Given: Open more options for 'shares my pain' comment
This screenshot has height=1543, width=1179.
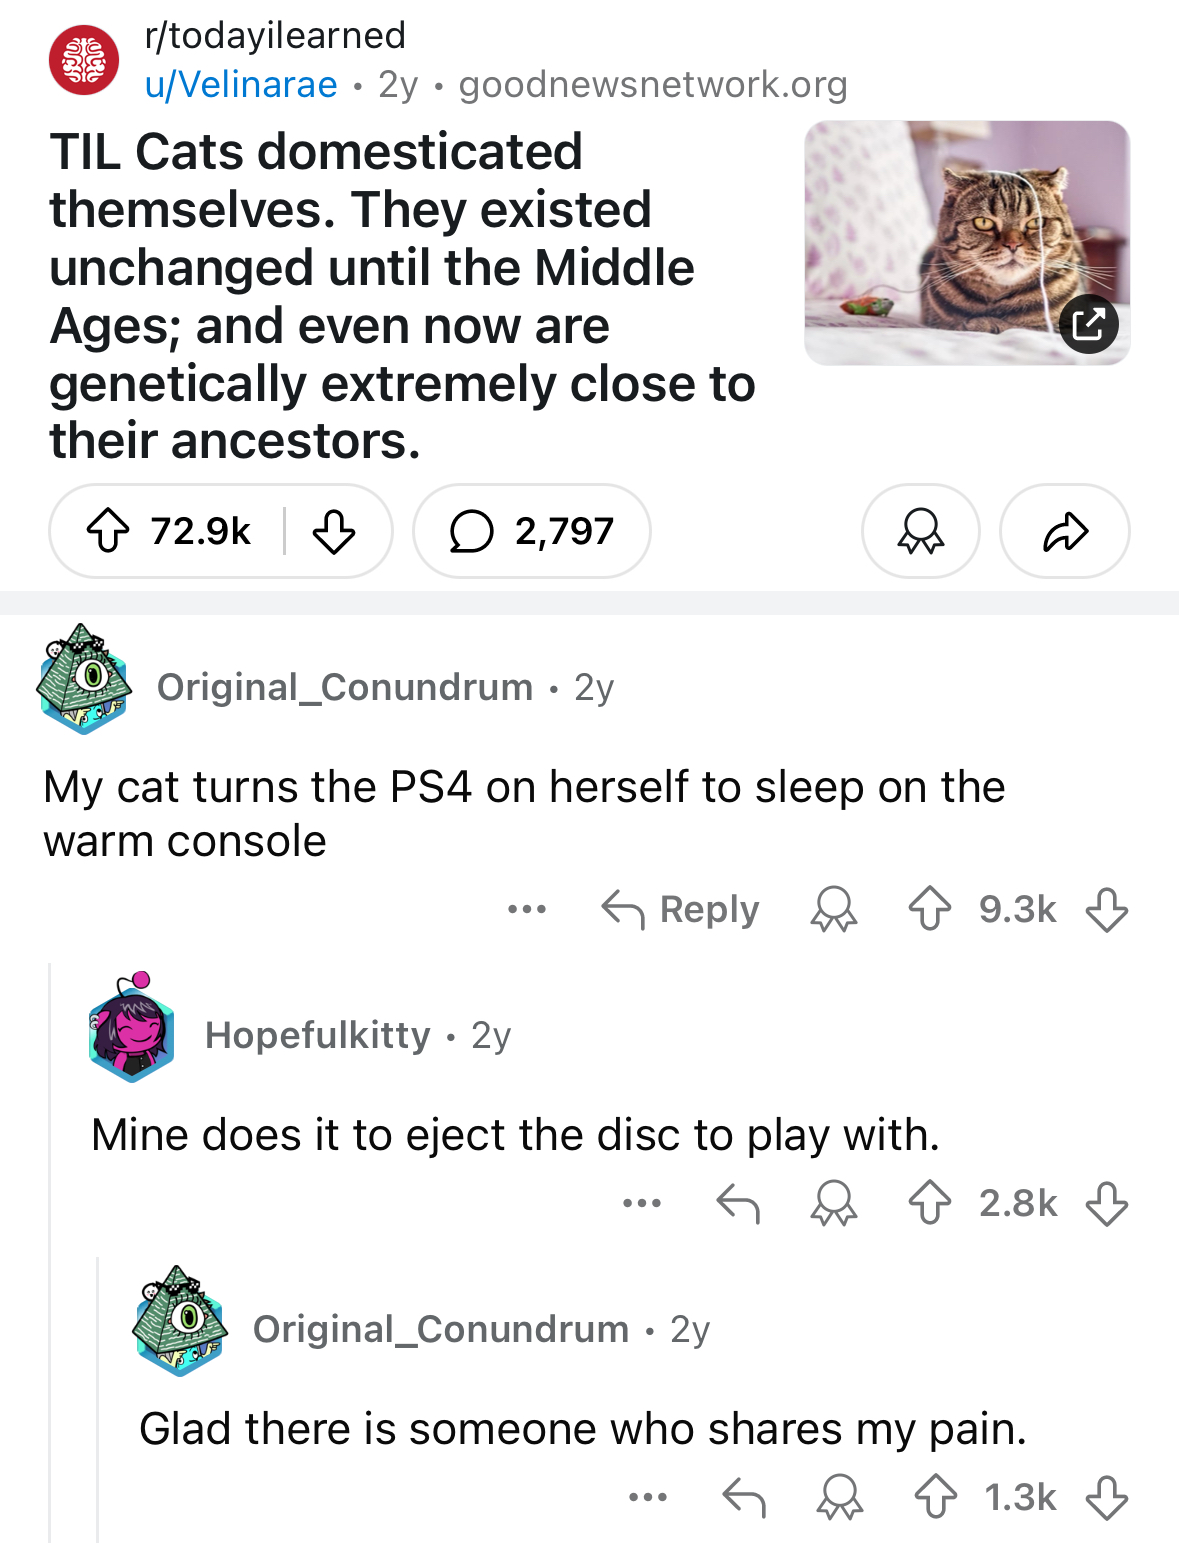Looking at the screenshot, I should [648, 1497].
